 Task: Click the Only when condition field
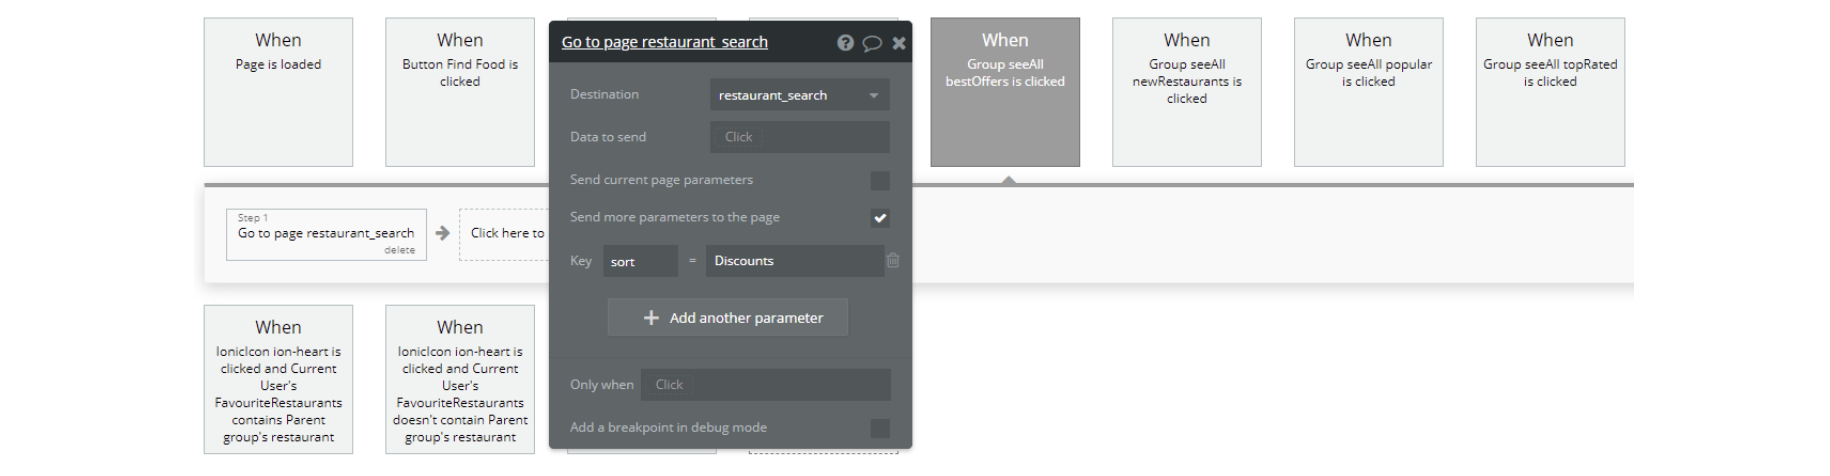click(765, 385)
